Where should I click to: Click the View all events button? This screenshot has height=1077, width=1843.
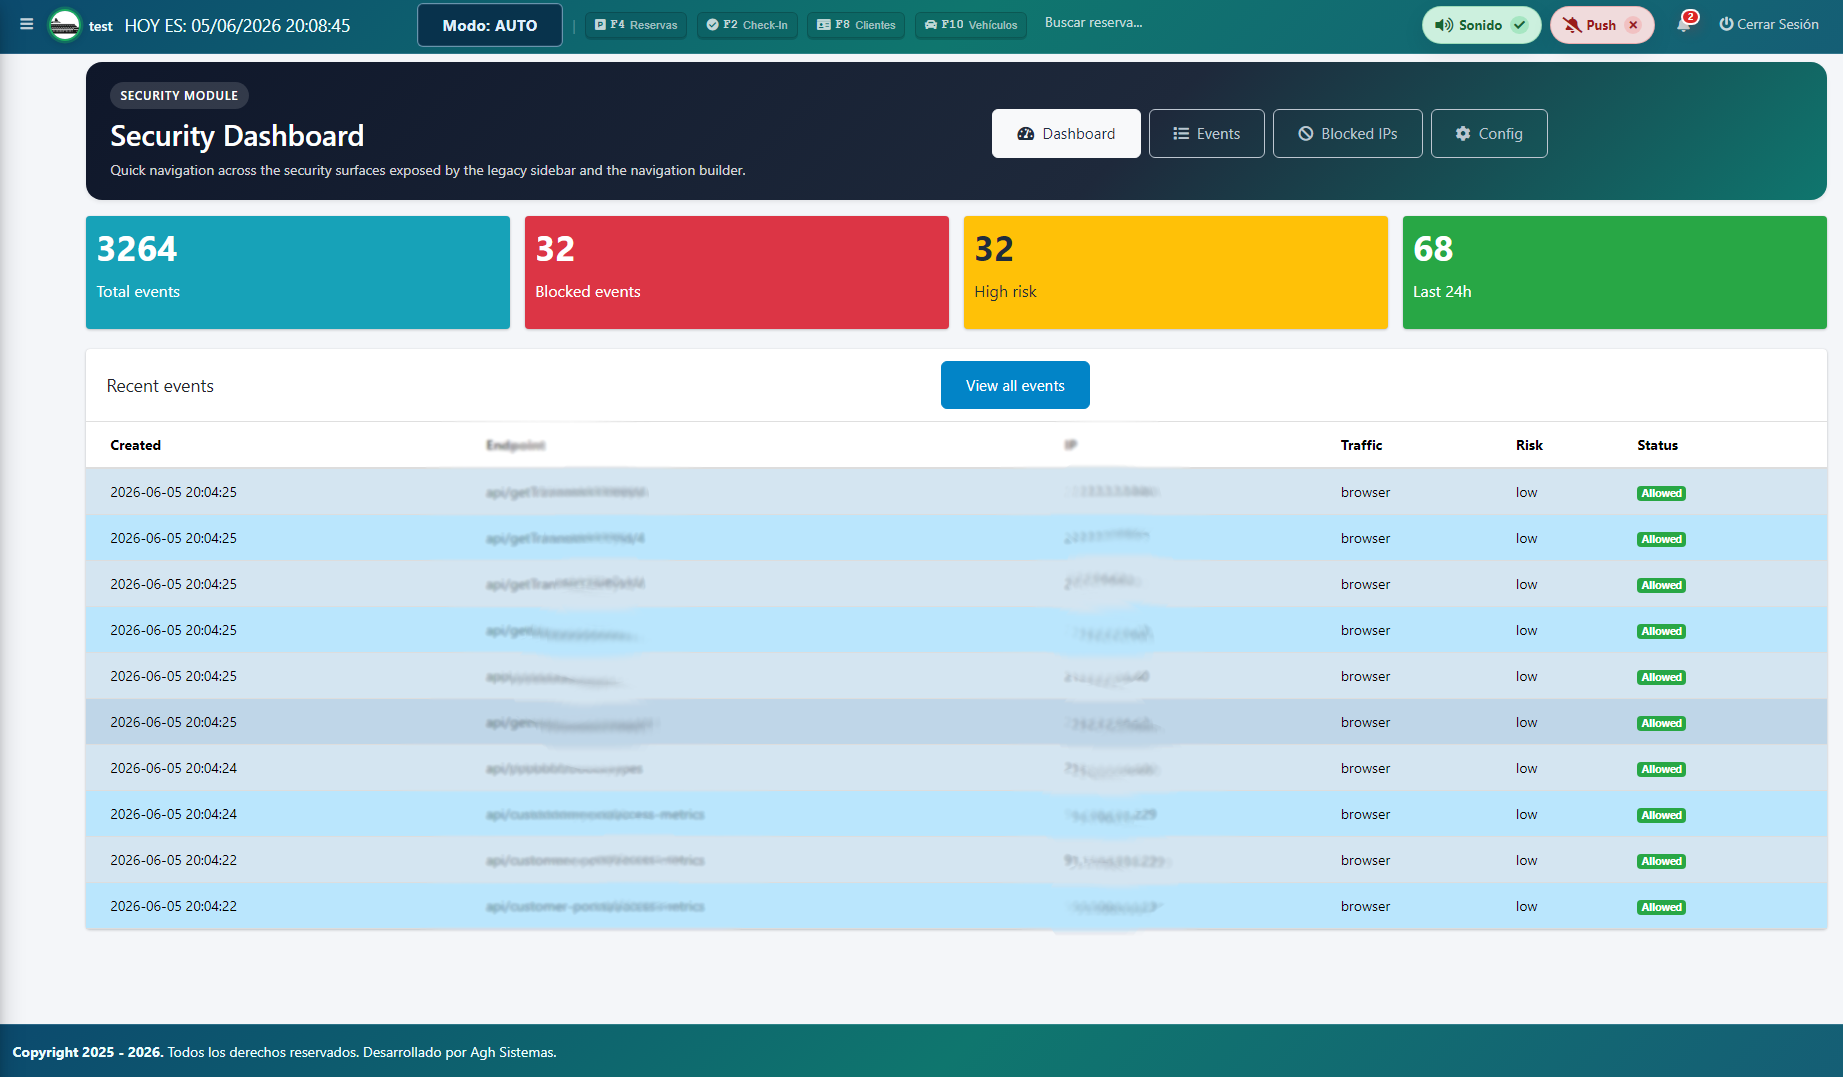coord(1015,385)
